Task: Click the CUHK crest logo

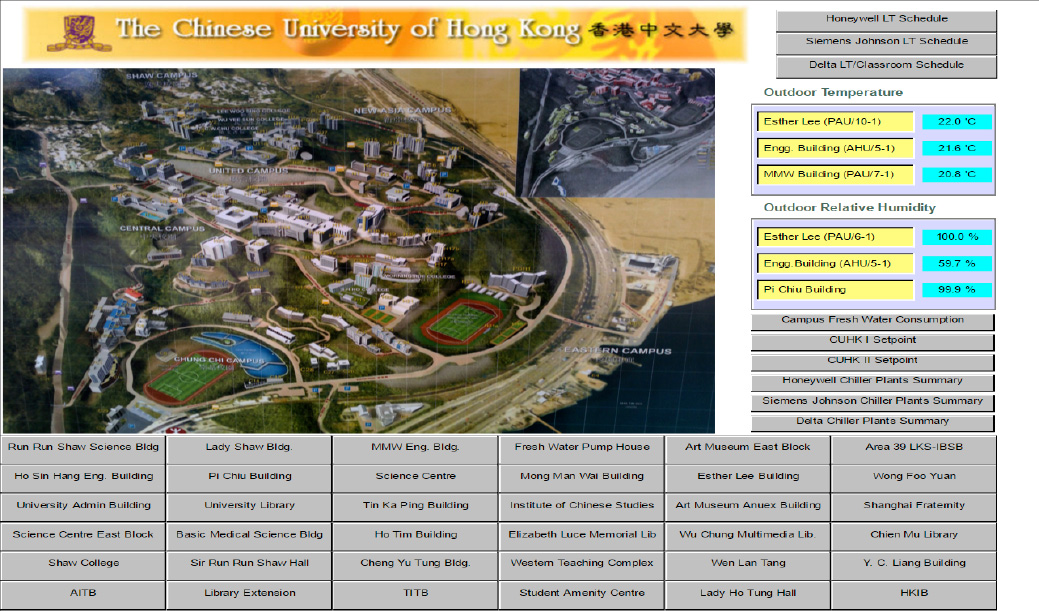Action: coord(79,33)
